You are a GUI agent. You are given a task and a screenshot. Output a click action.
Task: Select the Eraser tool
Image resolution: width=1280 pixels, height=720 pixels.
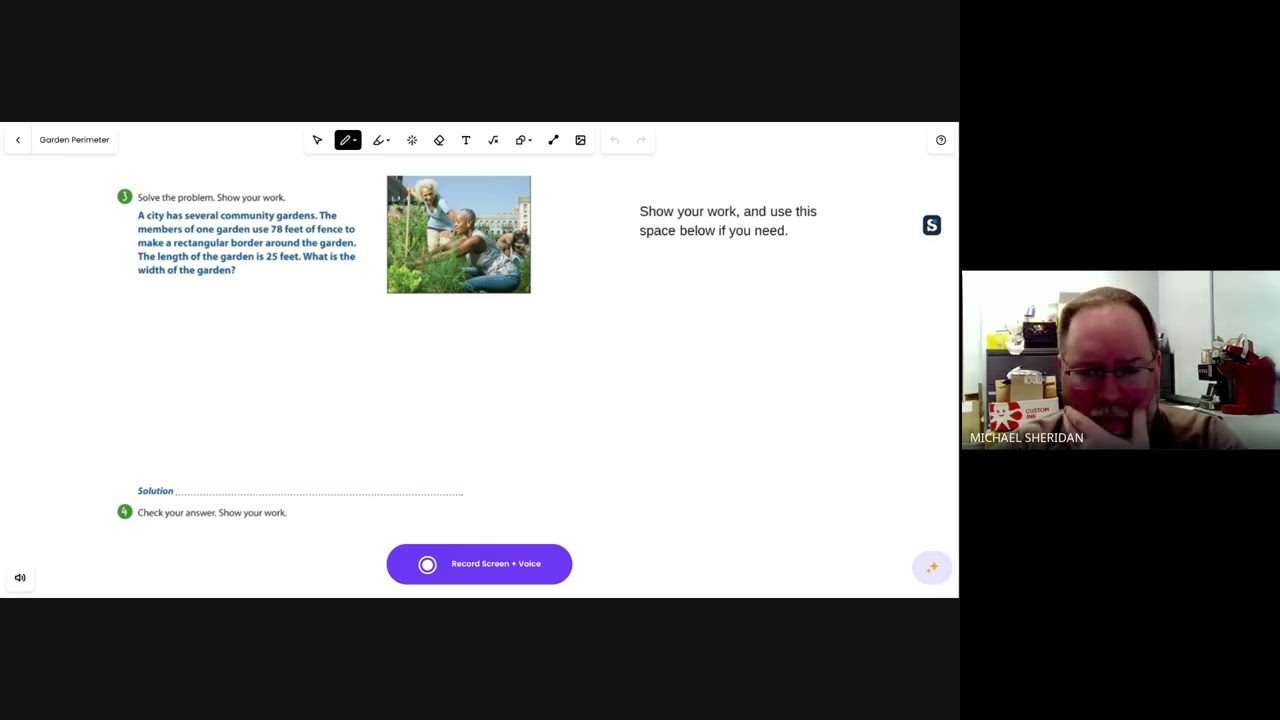pos(439,140)
